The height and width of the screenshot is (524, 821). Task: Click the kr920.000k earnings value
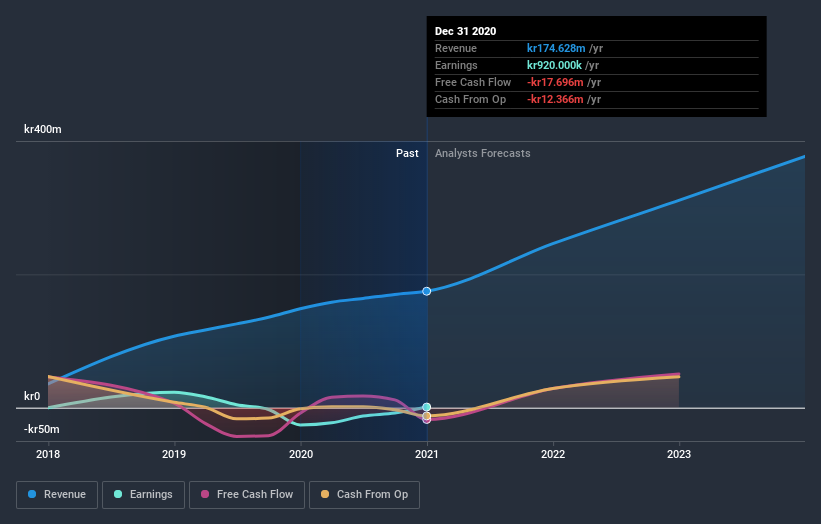pos(554,65)
